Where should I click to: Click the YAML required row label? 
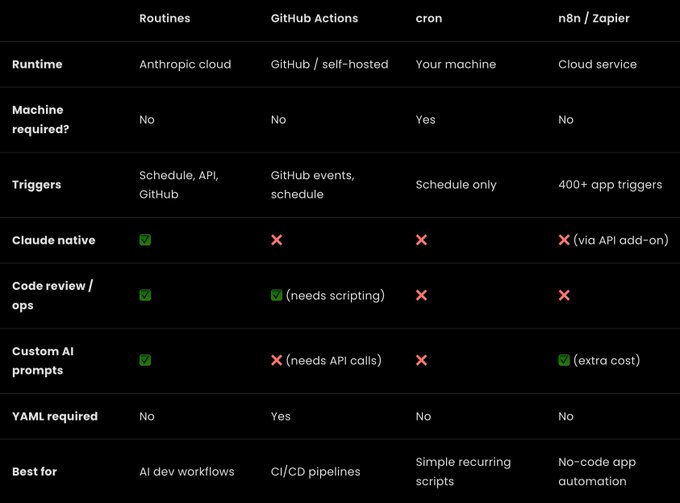click(55, 416)
